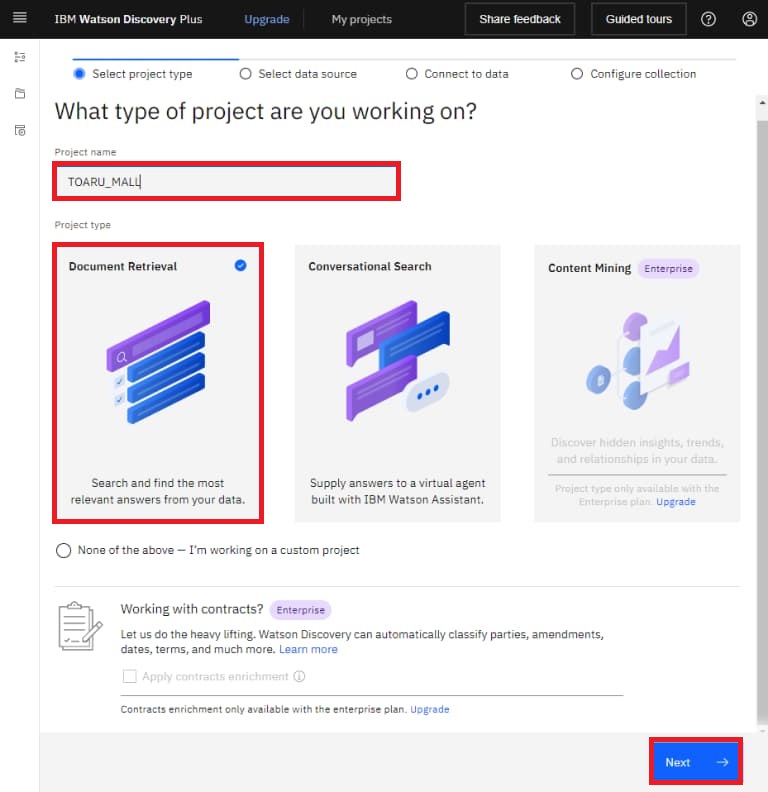The width and height of the screenshot is (768, 792).
Task: Click the scrollbar up arrow
Action: [x=762, y=103]
